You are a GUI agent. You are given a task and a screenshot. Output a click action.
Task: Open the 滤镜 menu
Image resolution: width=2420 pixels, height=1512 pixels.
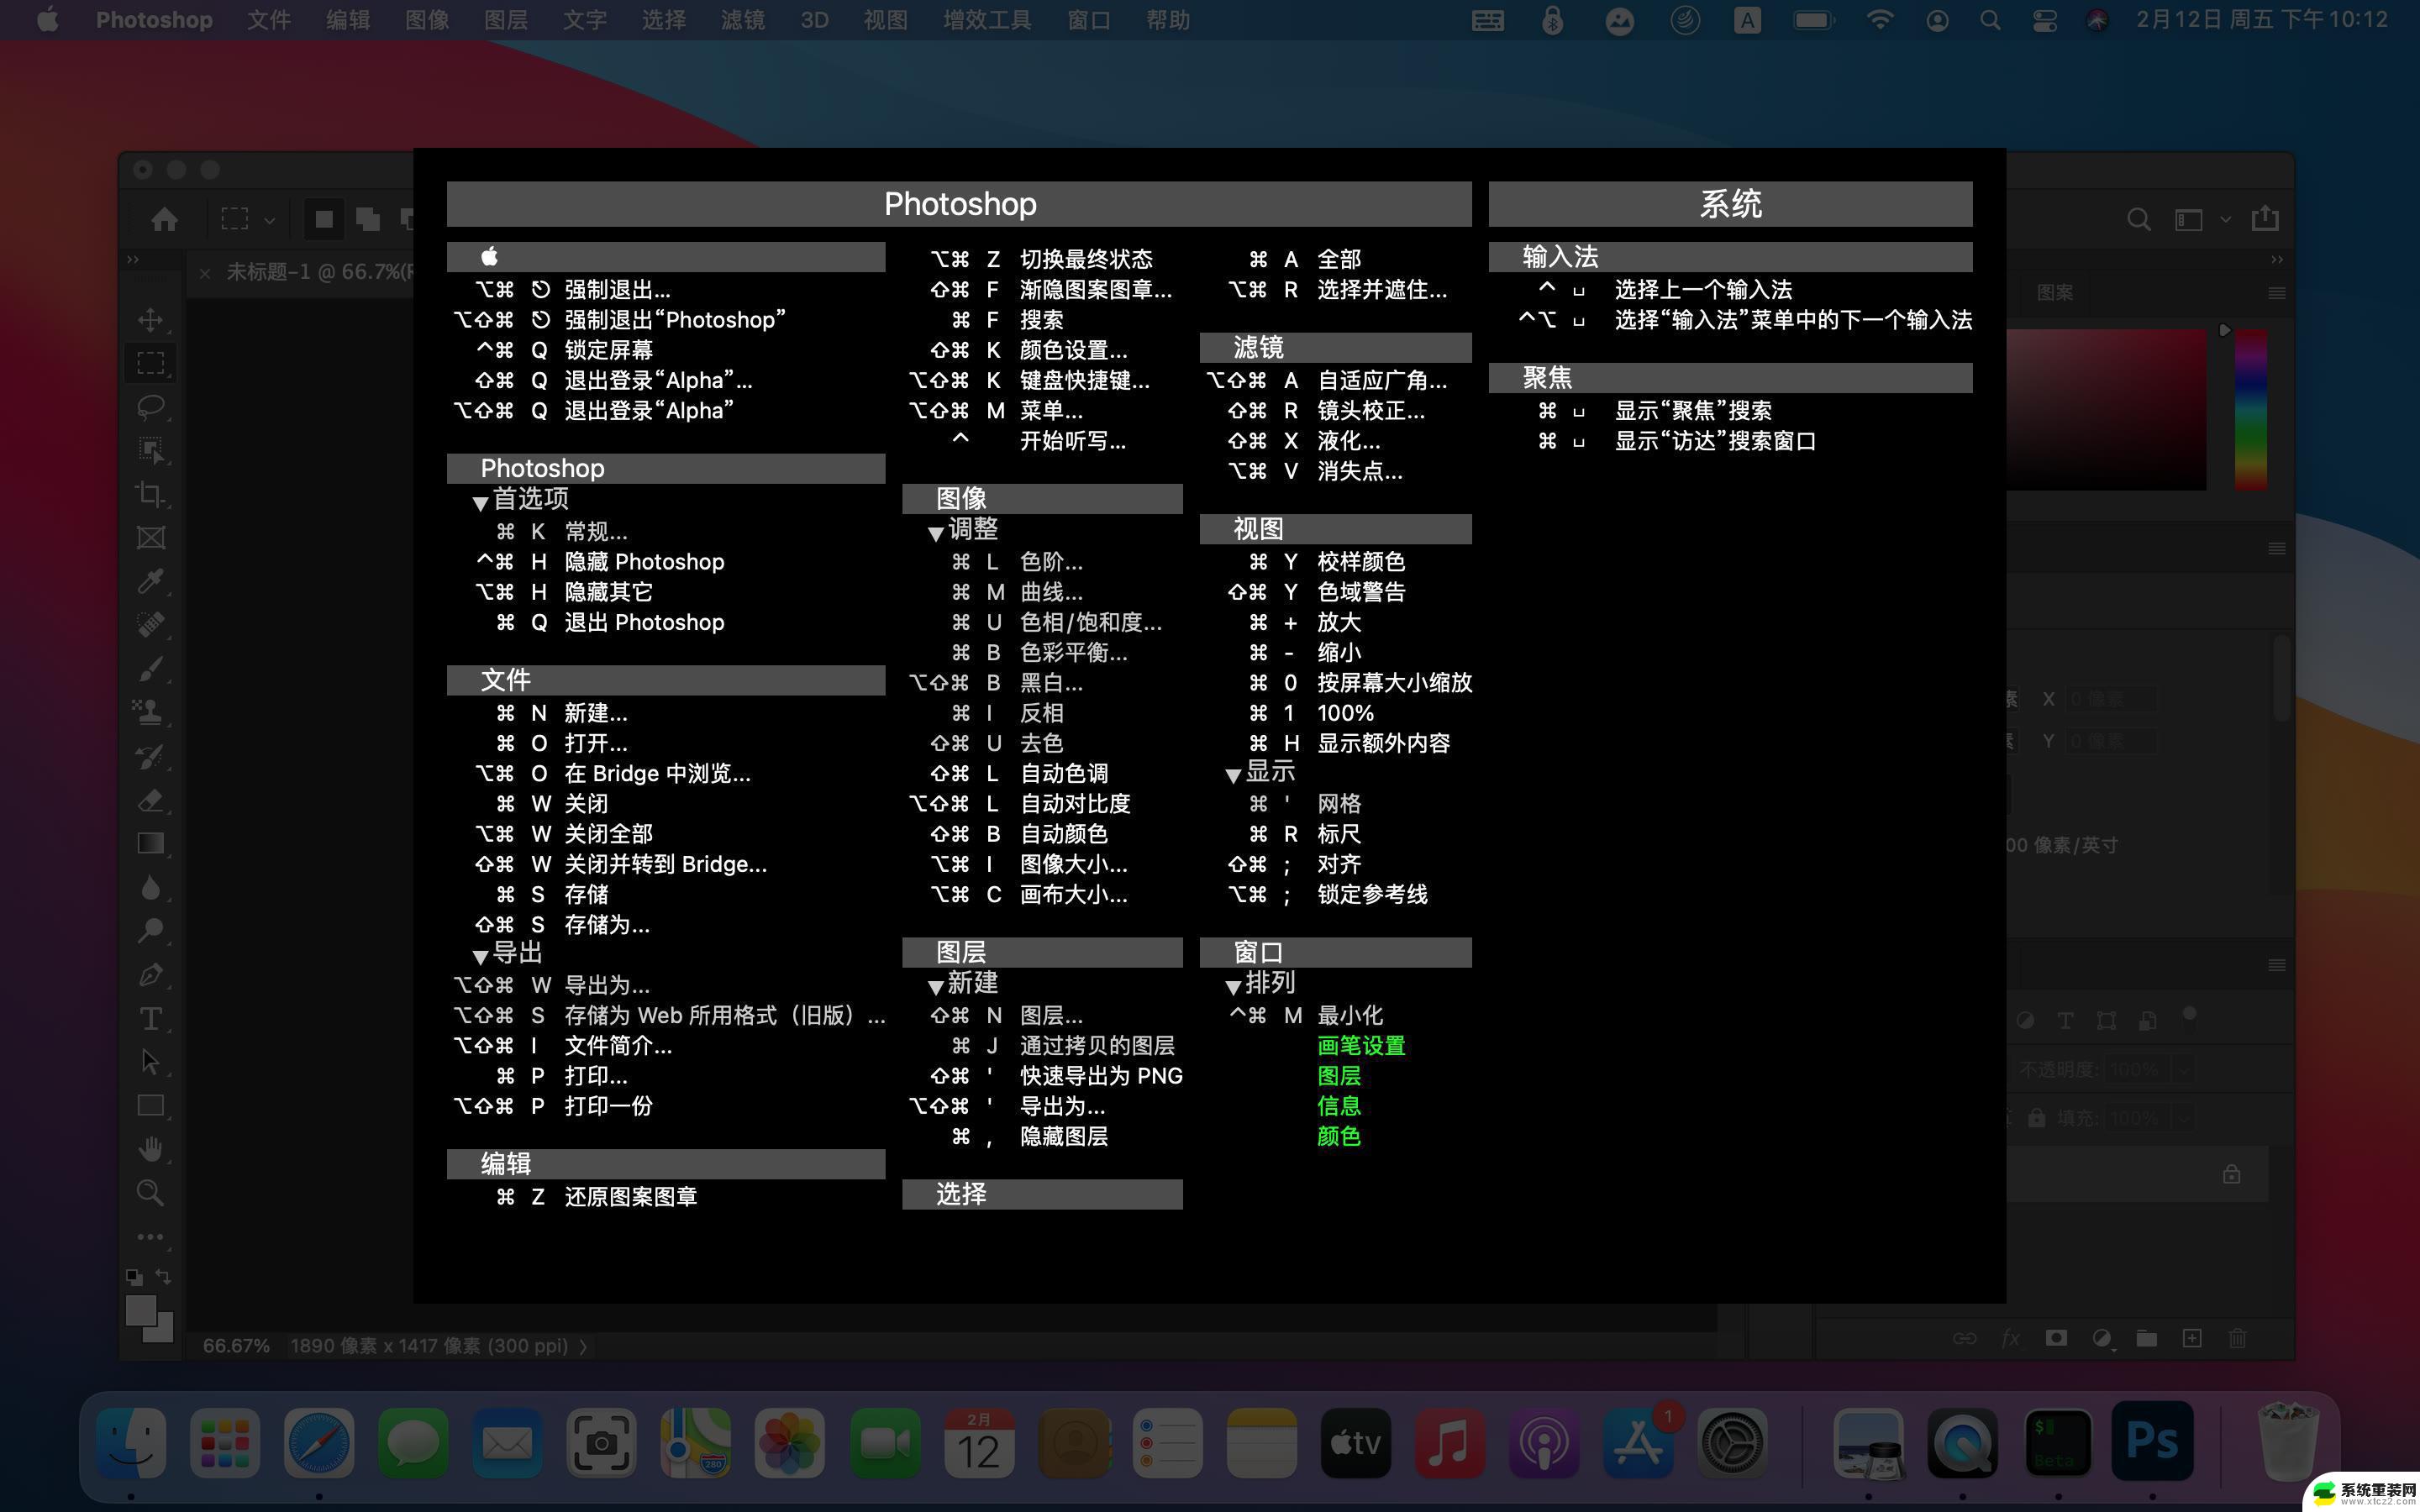[743, 20]
